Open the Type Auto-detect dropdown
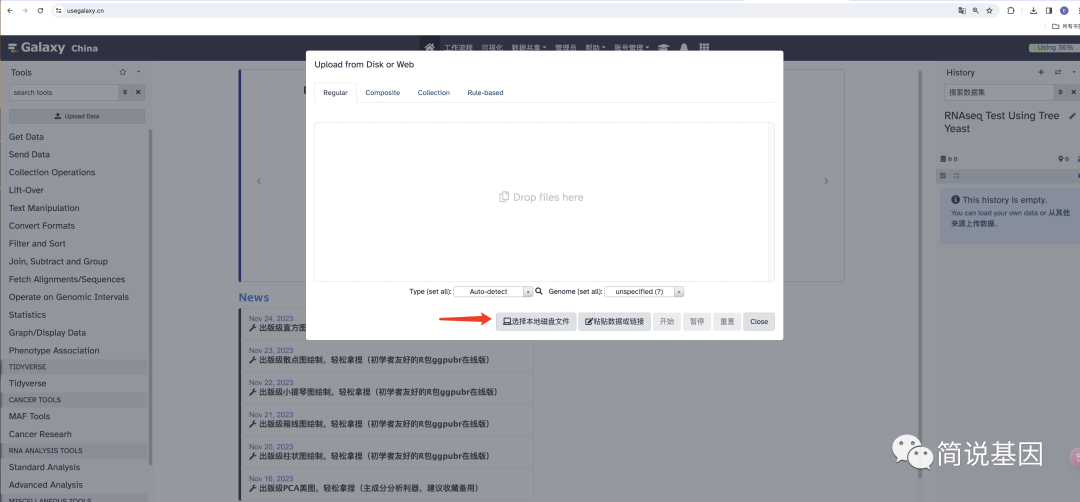The height and width of the screenshot is (502, 1080). [x=493, y=292]
